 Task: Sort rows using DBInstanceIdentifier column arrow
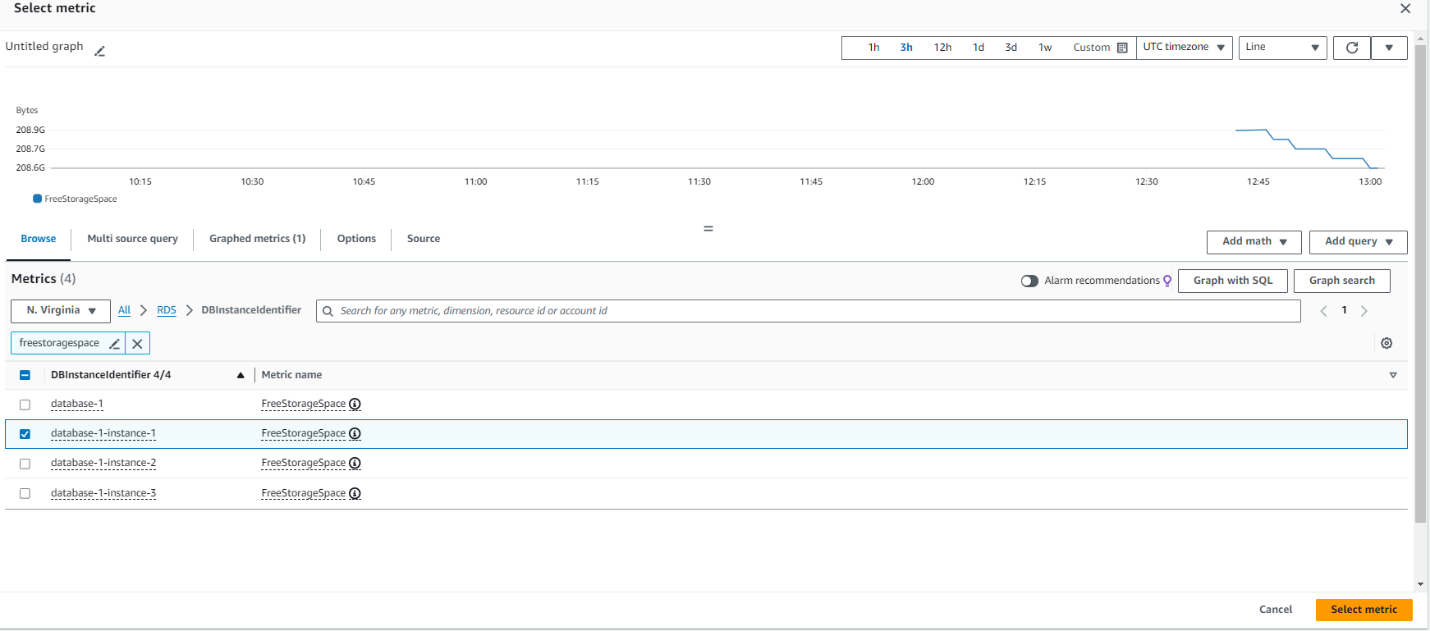coord(240,374)
